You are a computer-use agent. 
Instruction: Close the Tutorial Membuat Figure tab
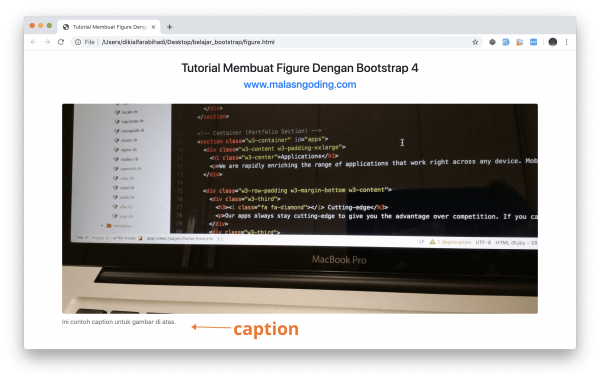(x=153, y=27)
